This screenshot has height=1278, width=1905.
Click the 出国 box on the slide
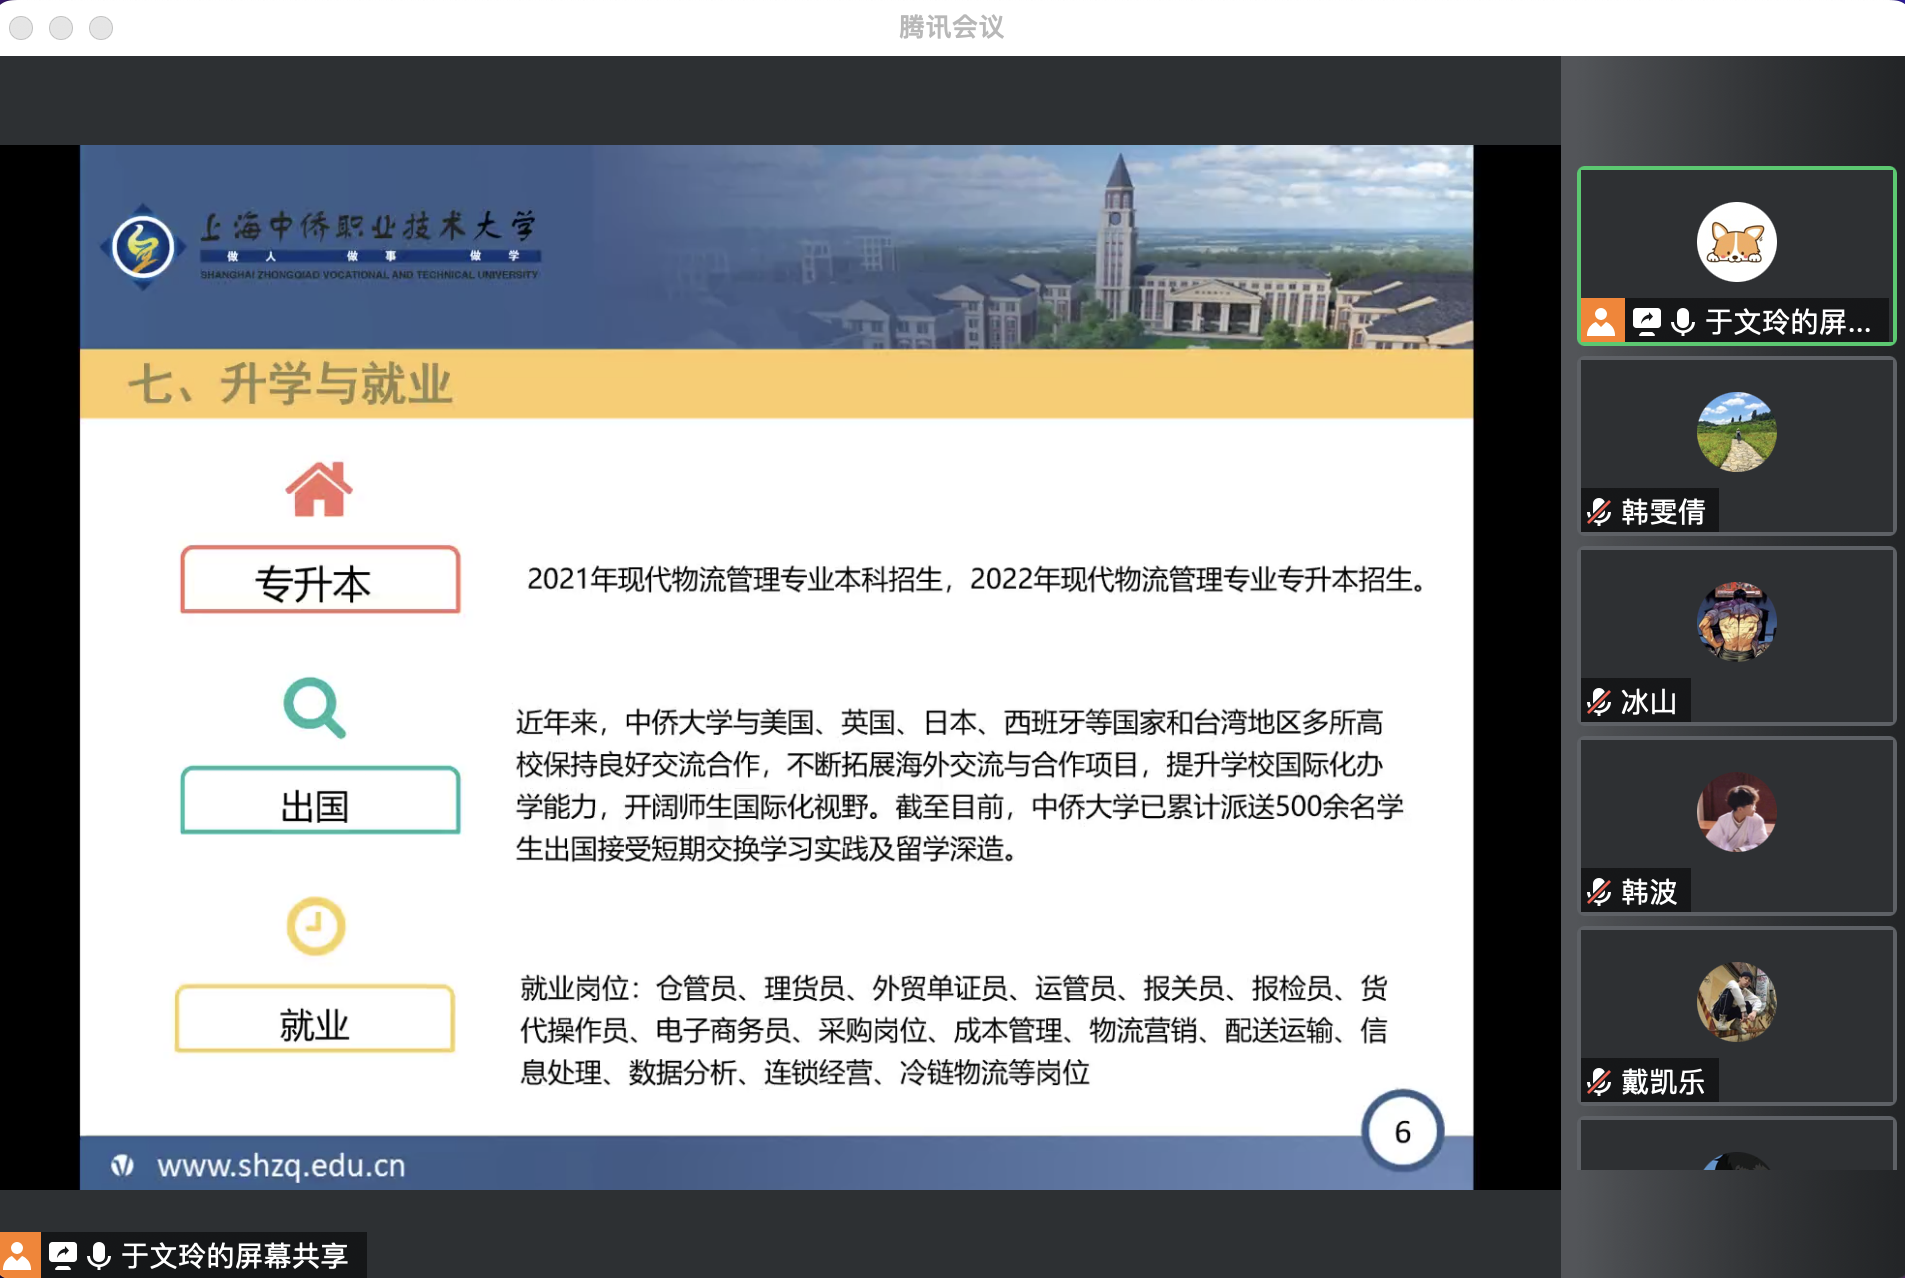320,801
